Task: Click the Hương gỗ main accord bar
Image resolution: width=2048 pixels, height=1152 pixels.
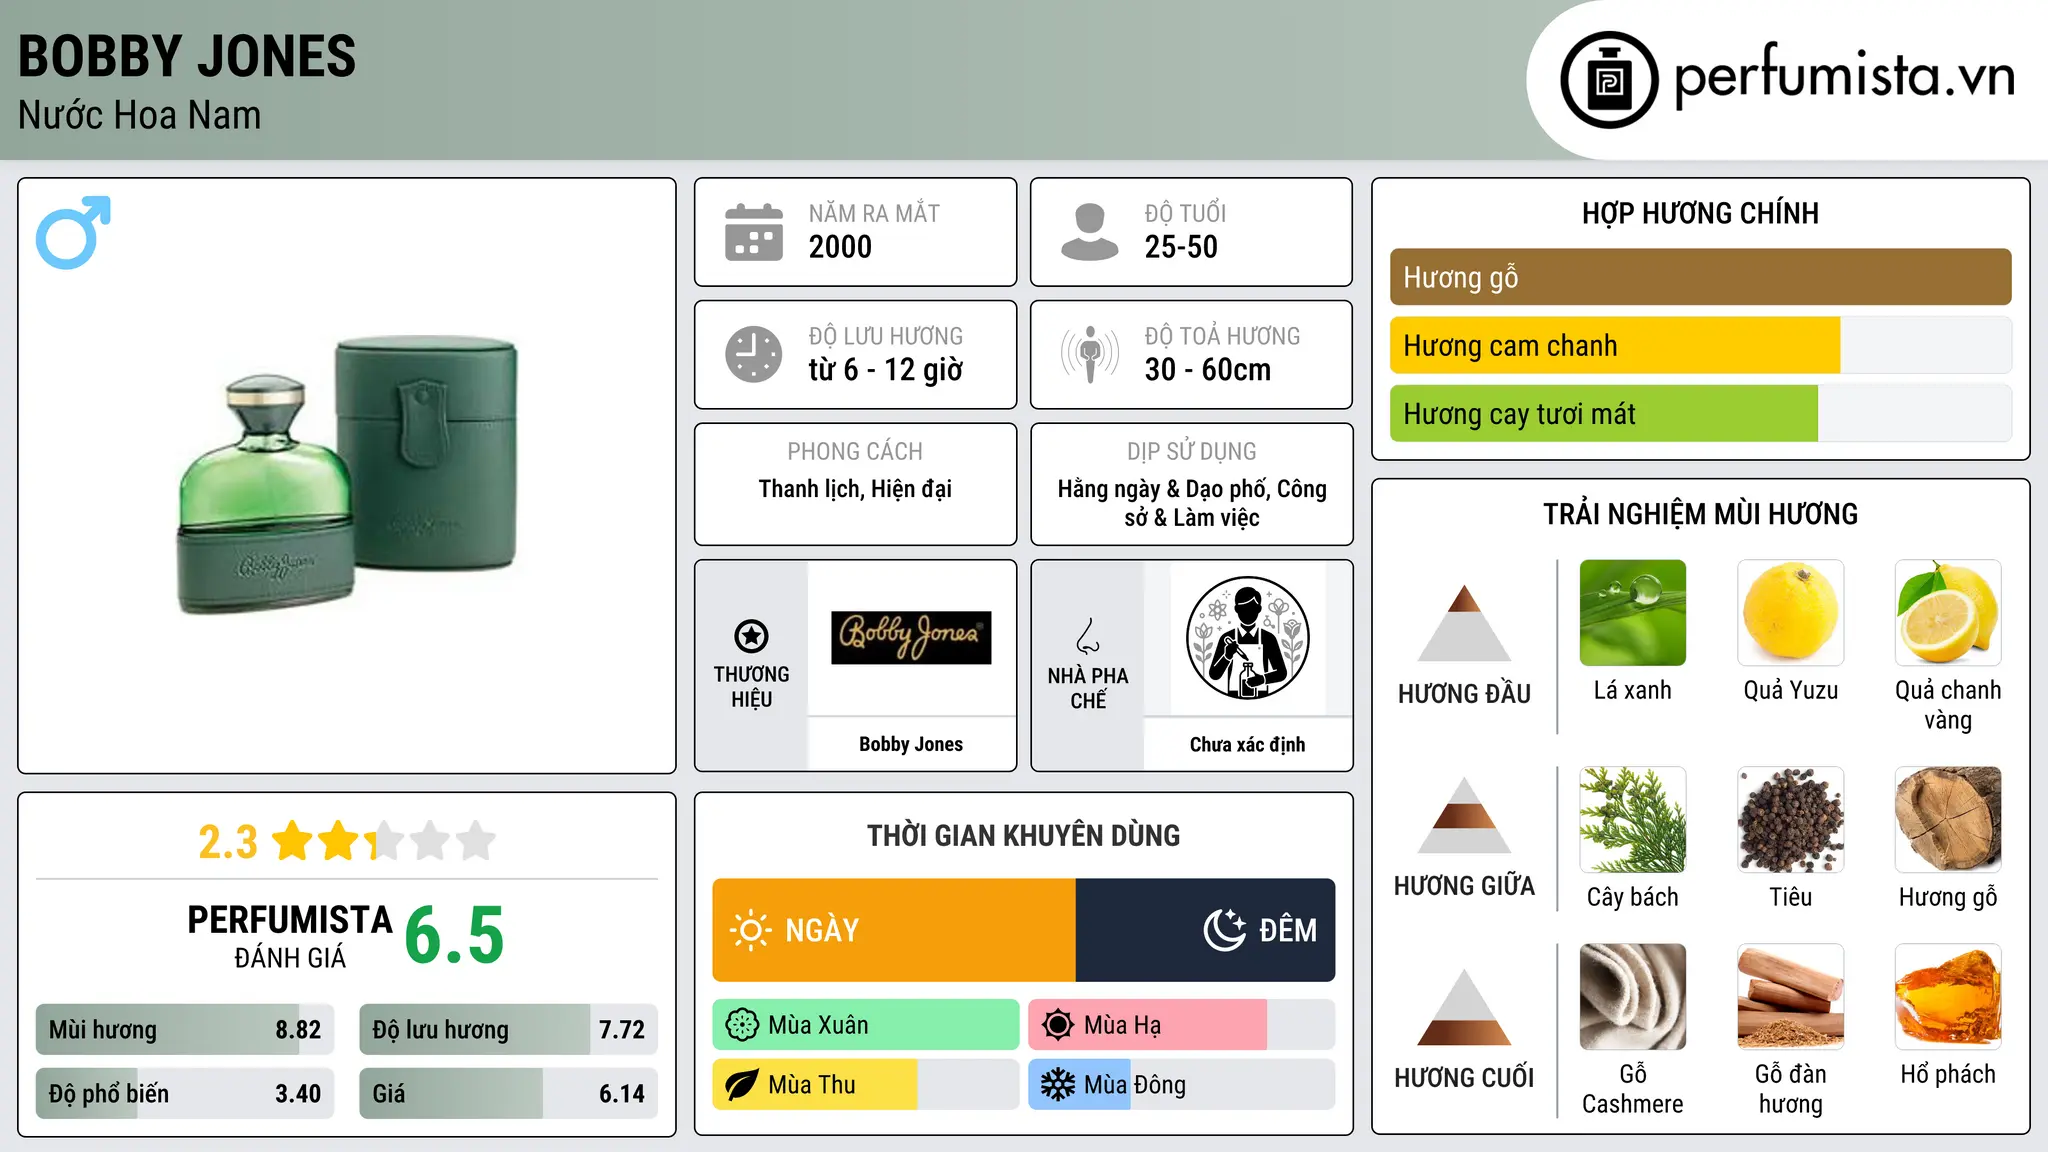Action: pyautogui.click(x=1700, y=277)
